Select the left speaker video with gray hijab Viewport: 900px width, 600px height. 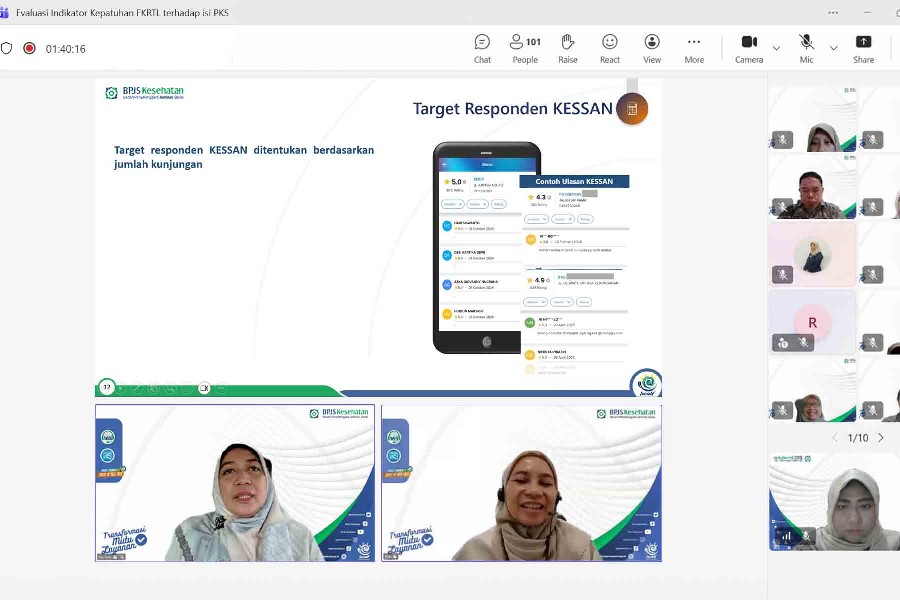click(x=235, y=483)
